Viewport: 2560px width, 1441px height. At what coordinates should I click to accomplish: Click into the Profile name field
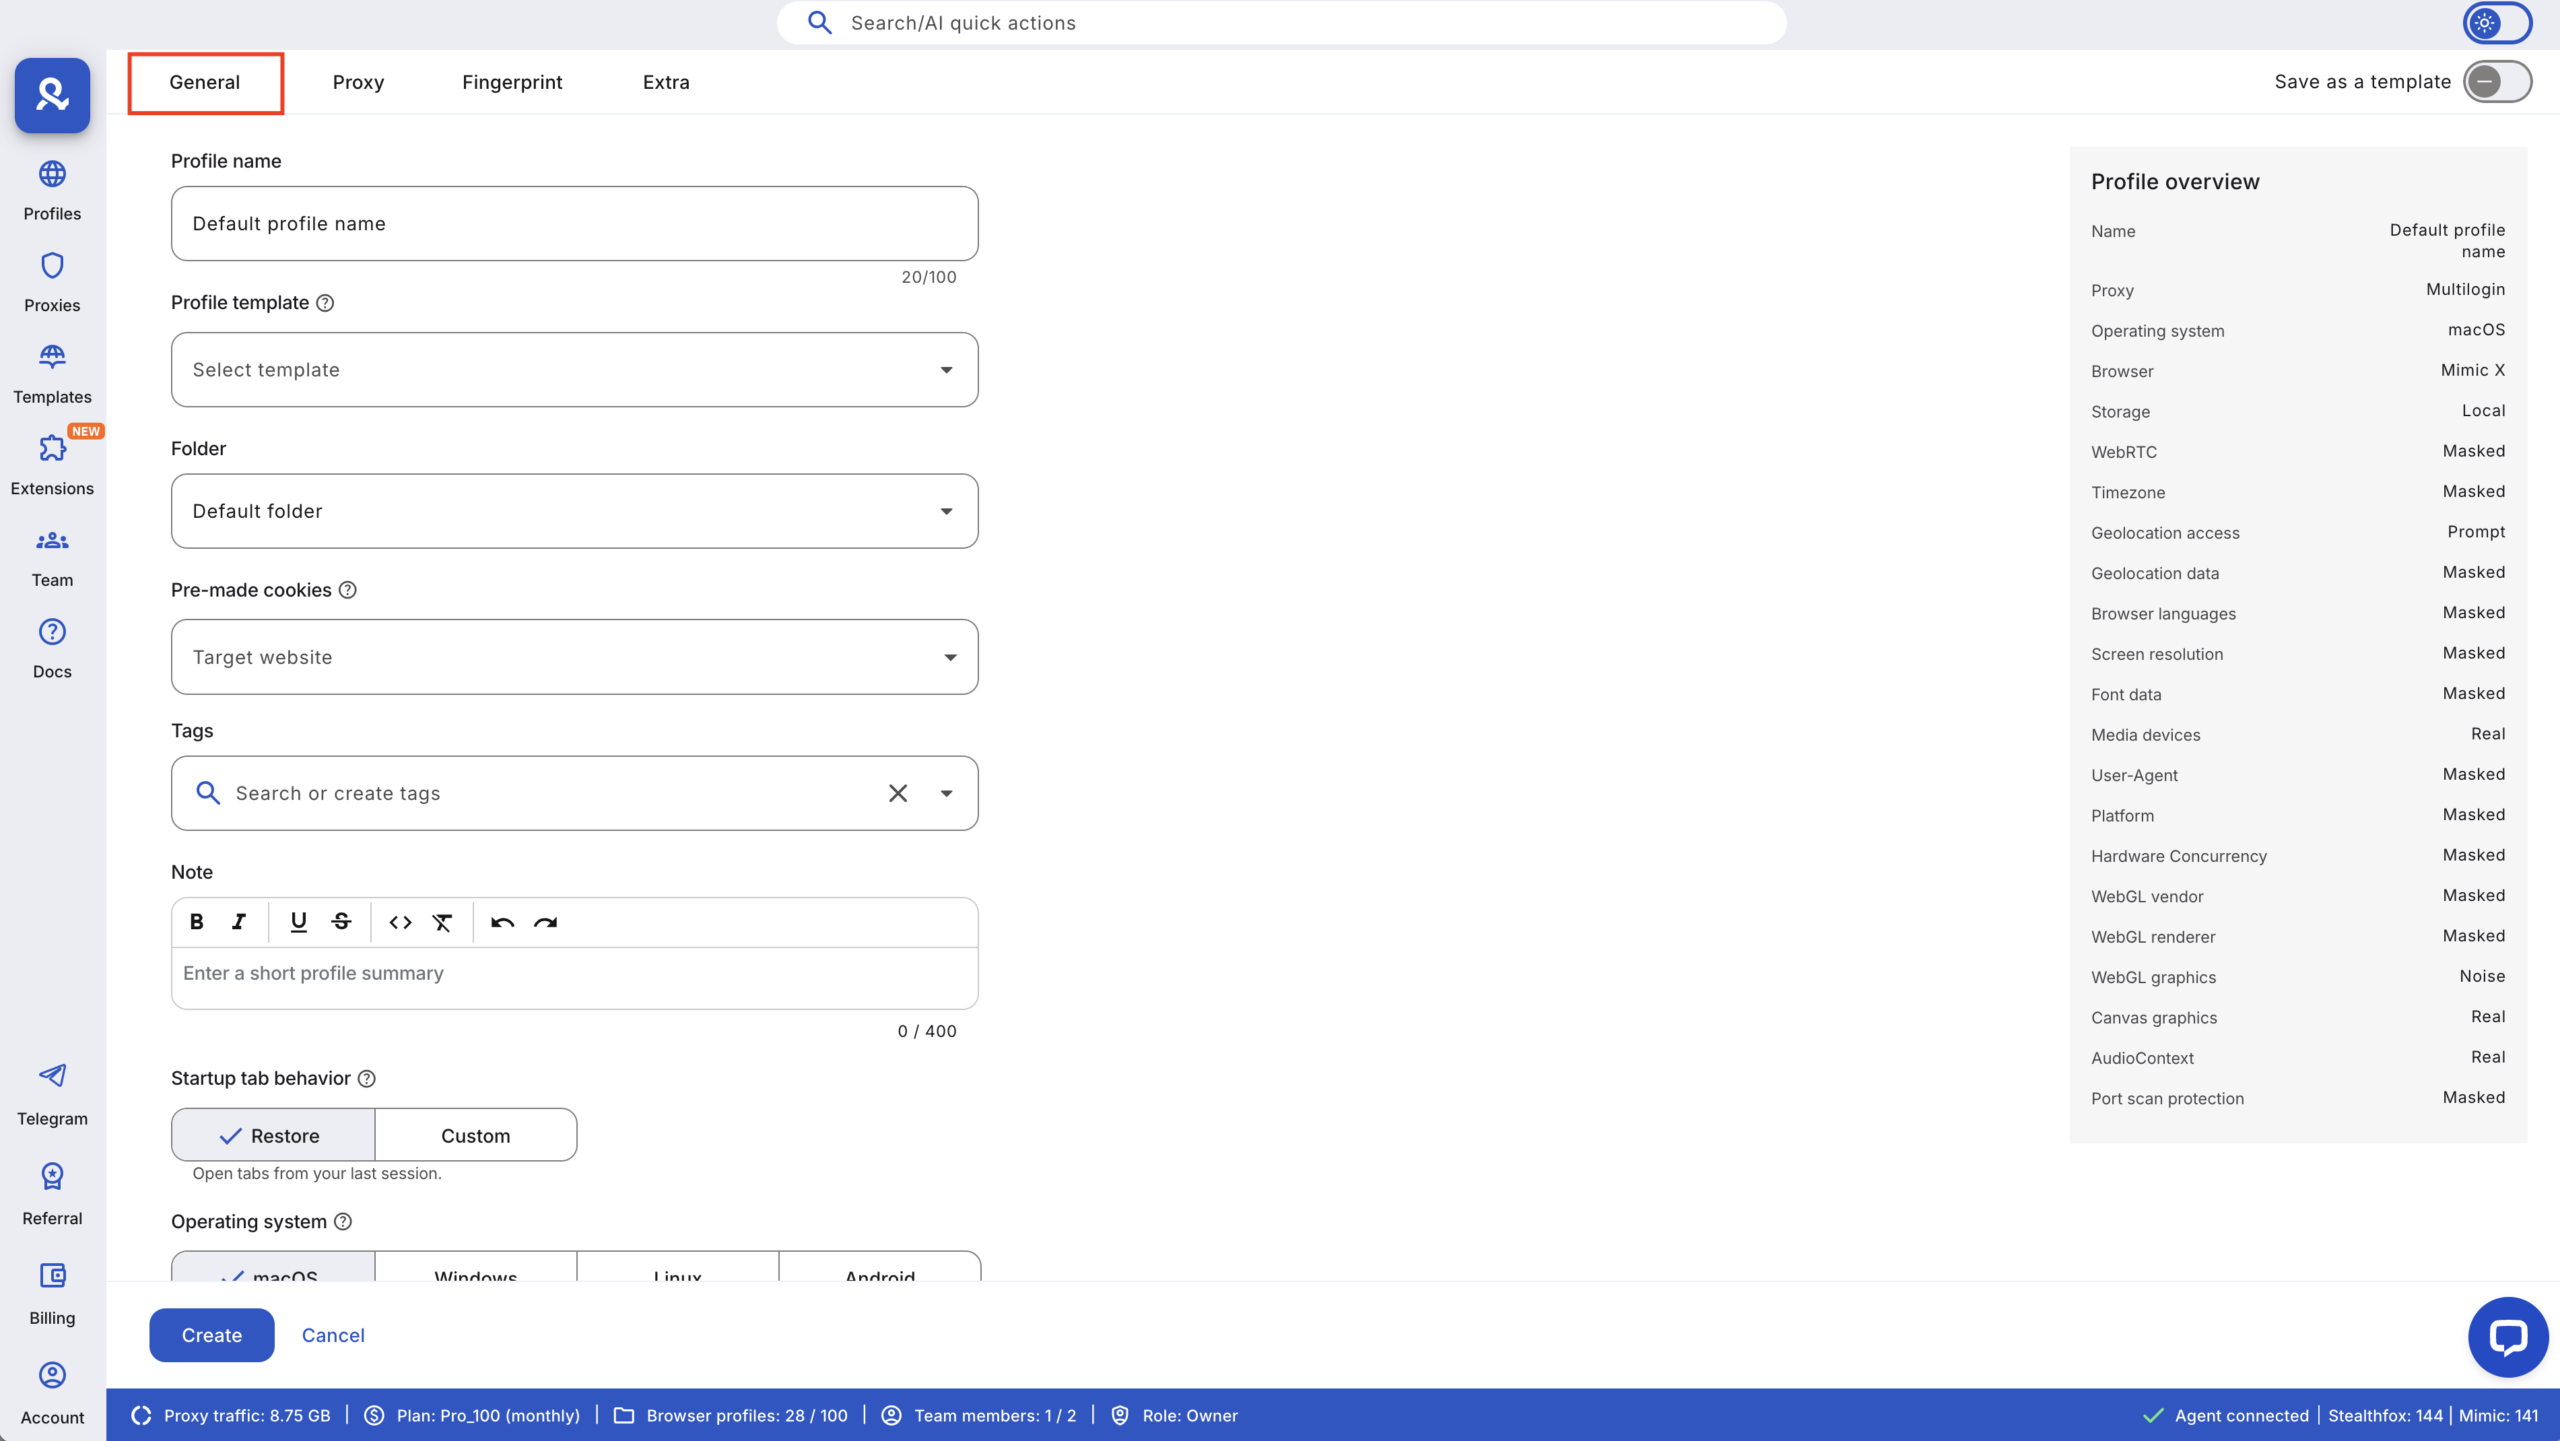[574, 224]
